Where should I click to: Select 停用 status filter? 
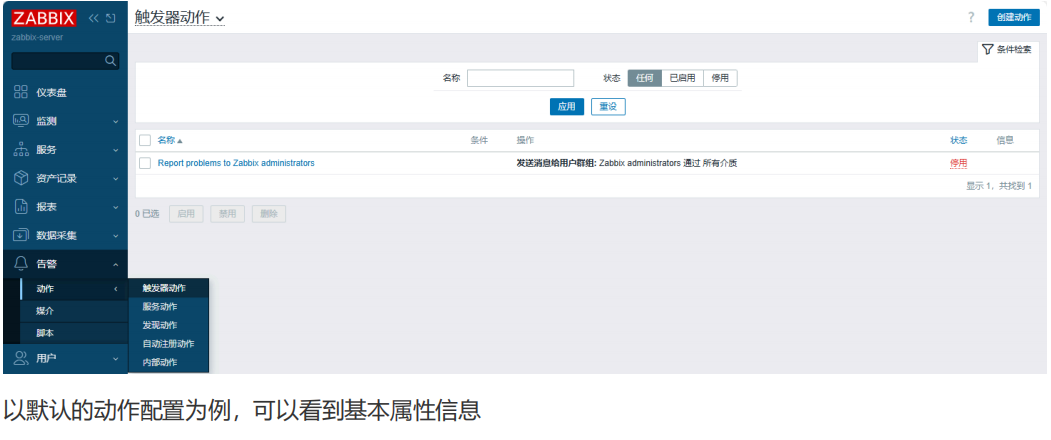pyautogui.click(x=721, y=78)
